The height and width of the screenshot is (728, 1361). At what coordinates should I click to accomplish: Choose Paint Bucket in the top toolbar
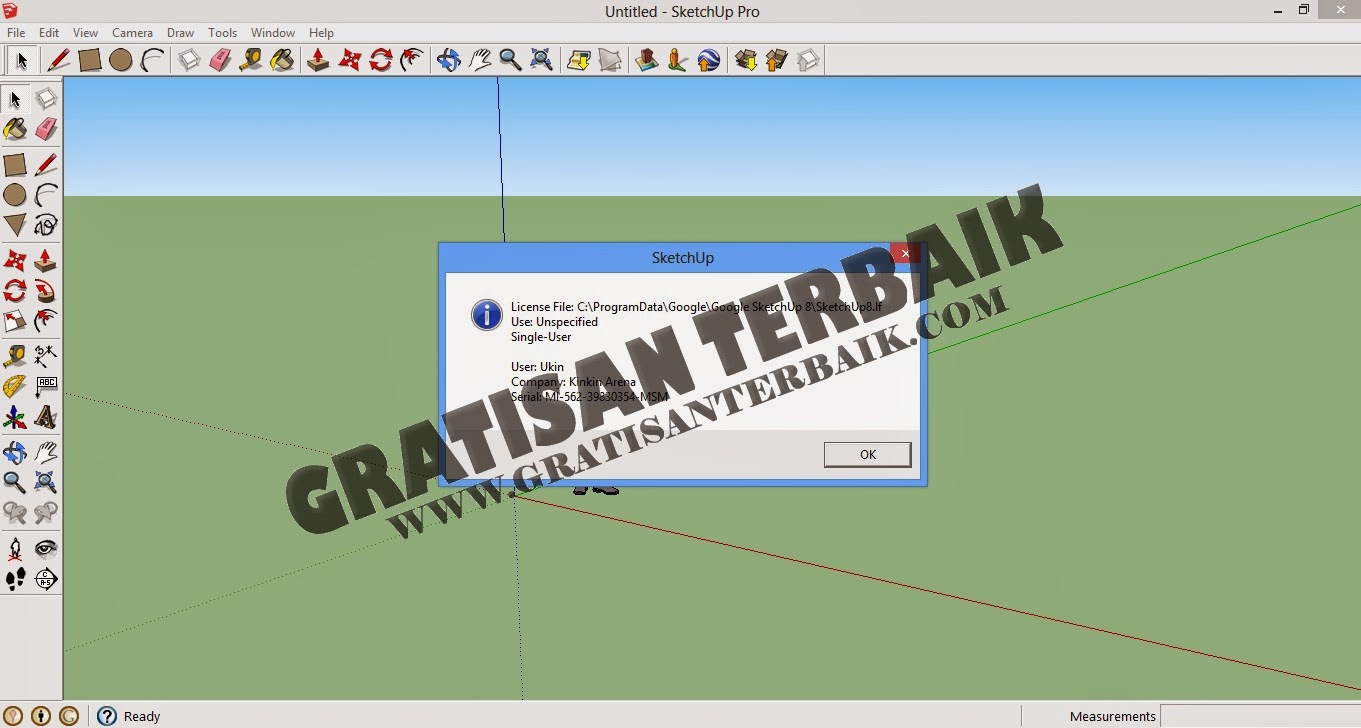pyautogui.click(x=283, y=61)
